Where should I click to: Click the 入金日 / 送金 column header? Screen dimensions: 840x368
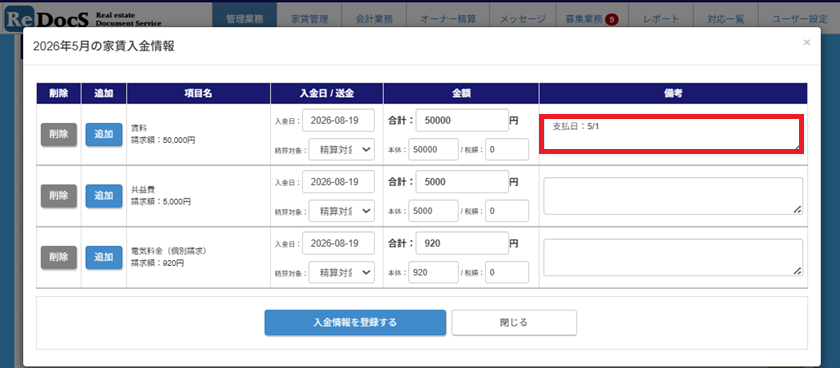[x=327, y=93]
